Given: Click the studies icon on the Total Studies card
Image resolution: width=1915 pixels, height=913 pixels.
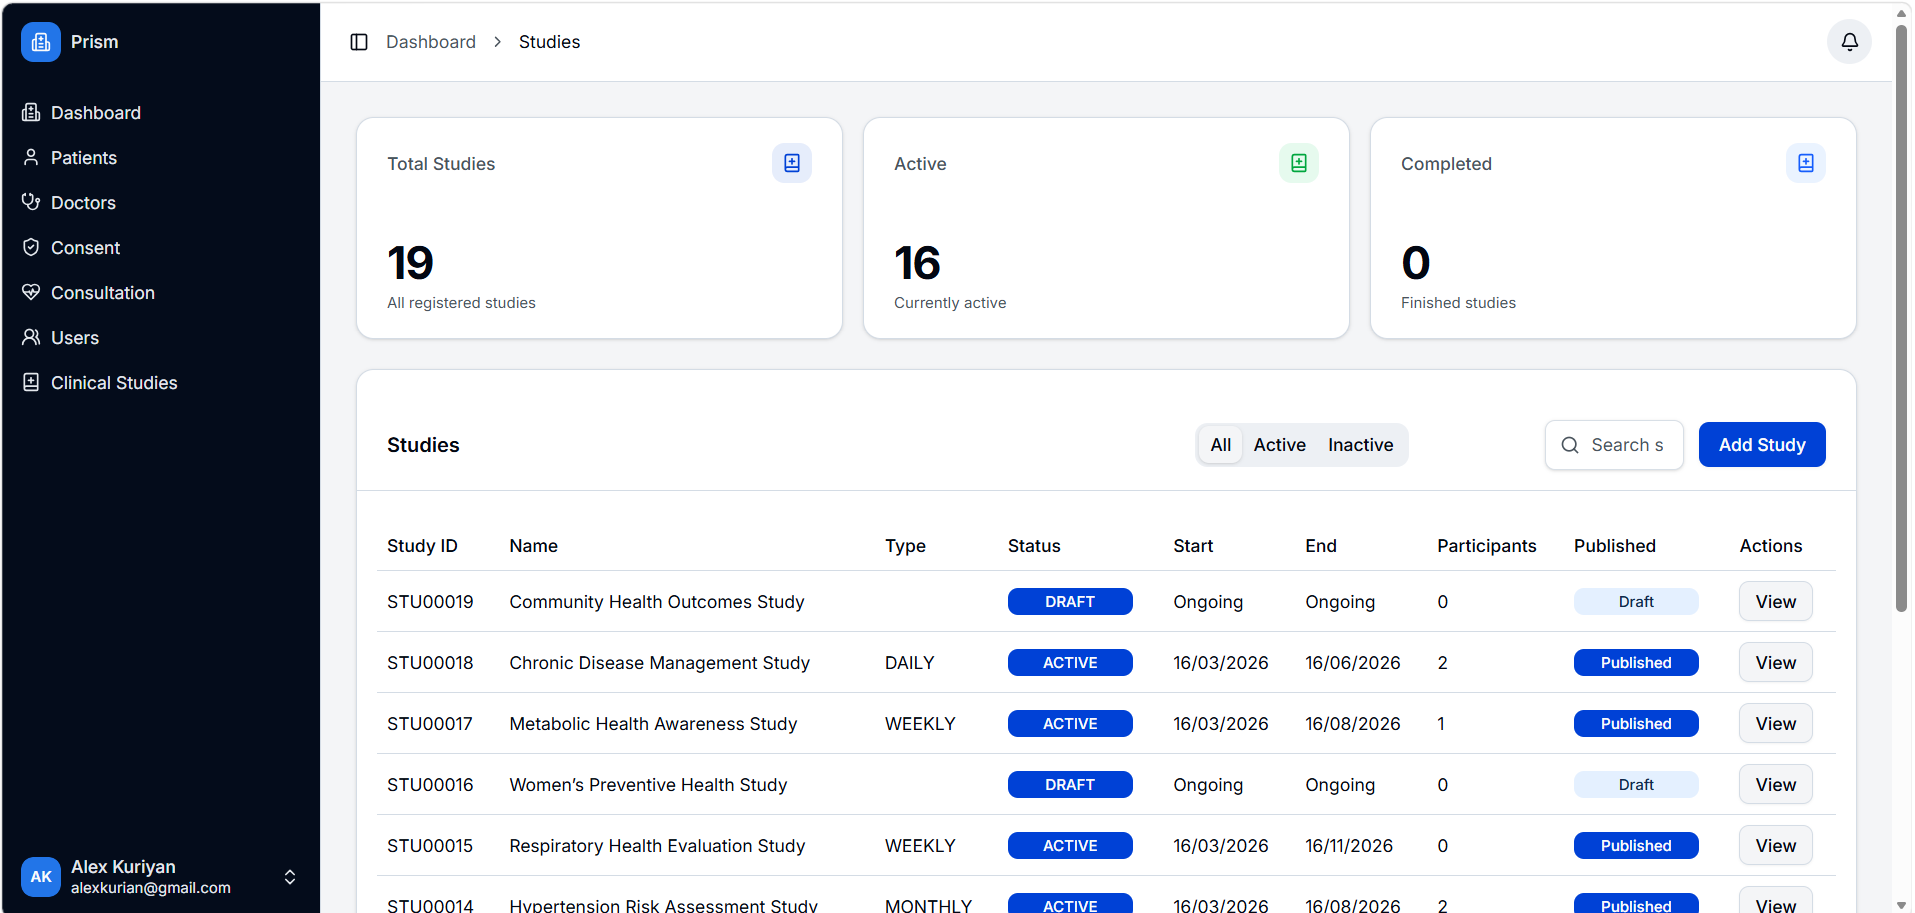Looking at the screenshot, I should click(x=791, y=162).
